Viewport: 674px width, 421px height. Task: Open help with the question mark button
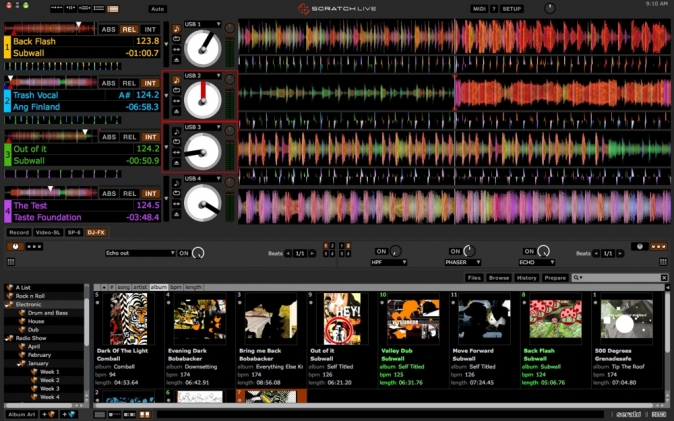(494, 9)
